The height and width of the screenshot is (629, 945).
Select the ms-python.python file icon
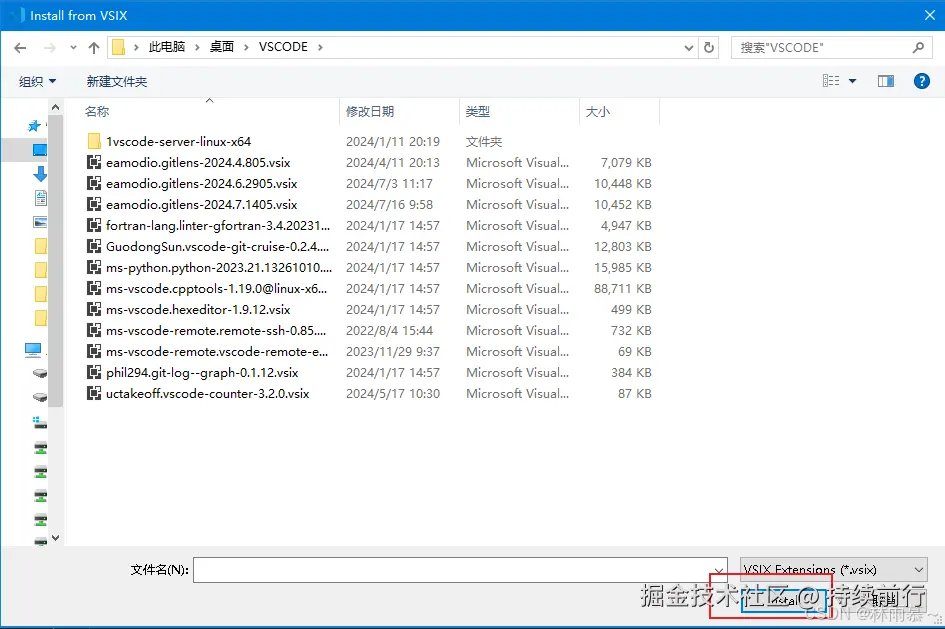(x=94, y=268)
